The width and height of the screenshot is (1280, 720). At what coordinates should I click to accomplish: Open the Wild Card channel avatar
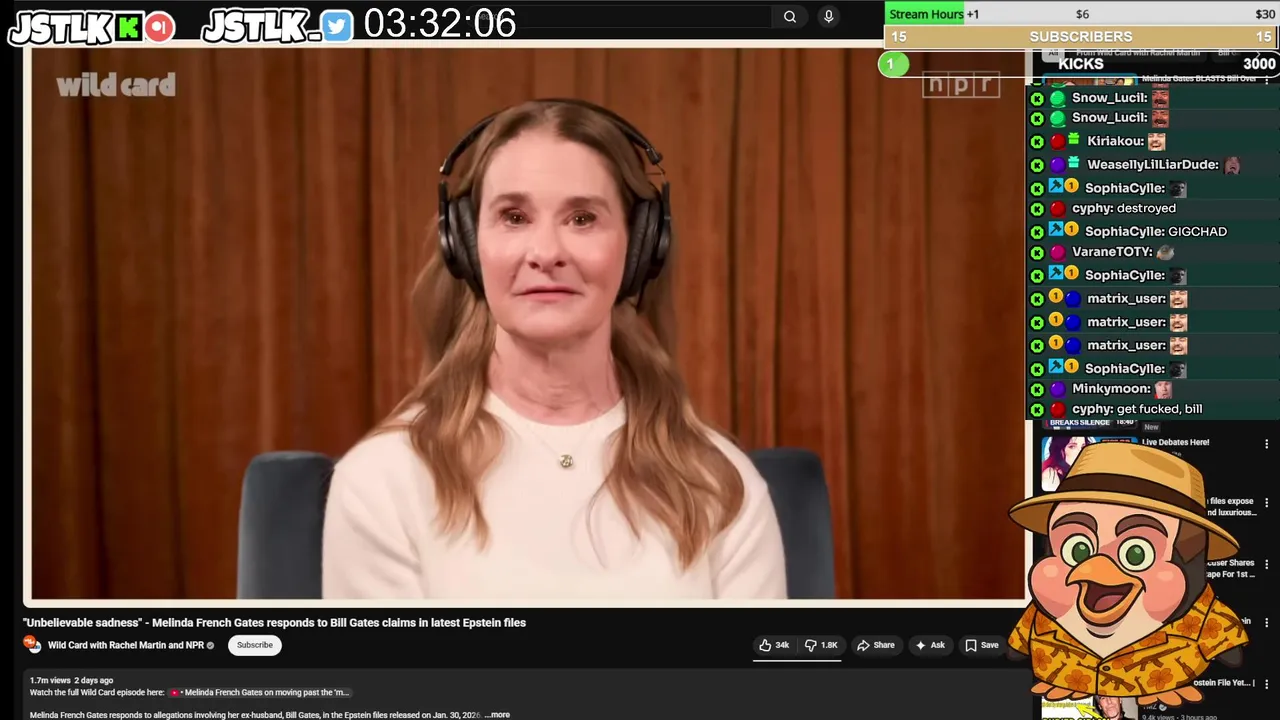[31, 645]
